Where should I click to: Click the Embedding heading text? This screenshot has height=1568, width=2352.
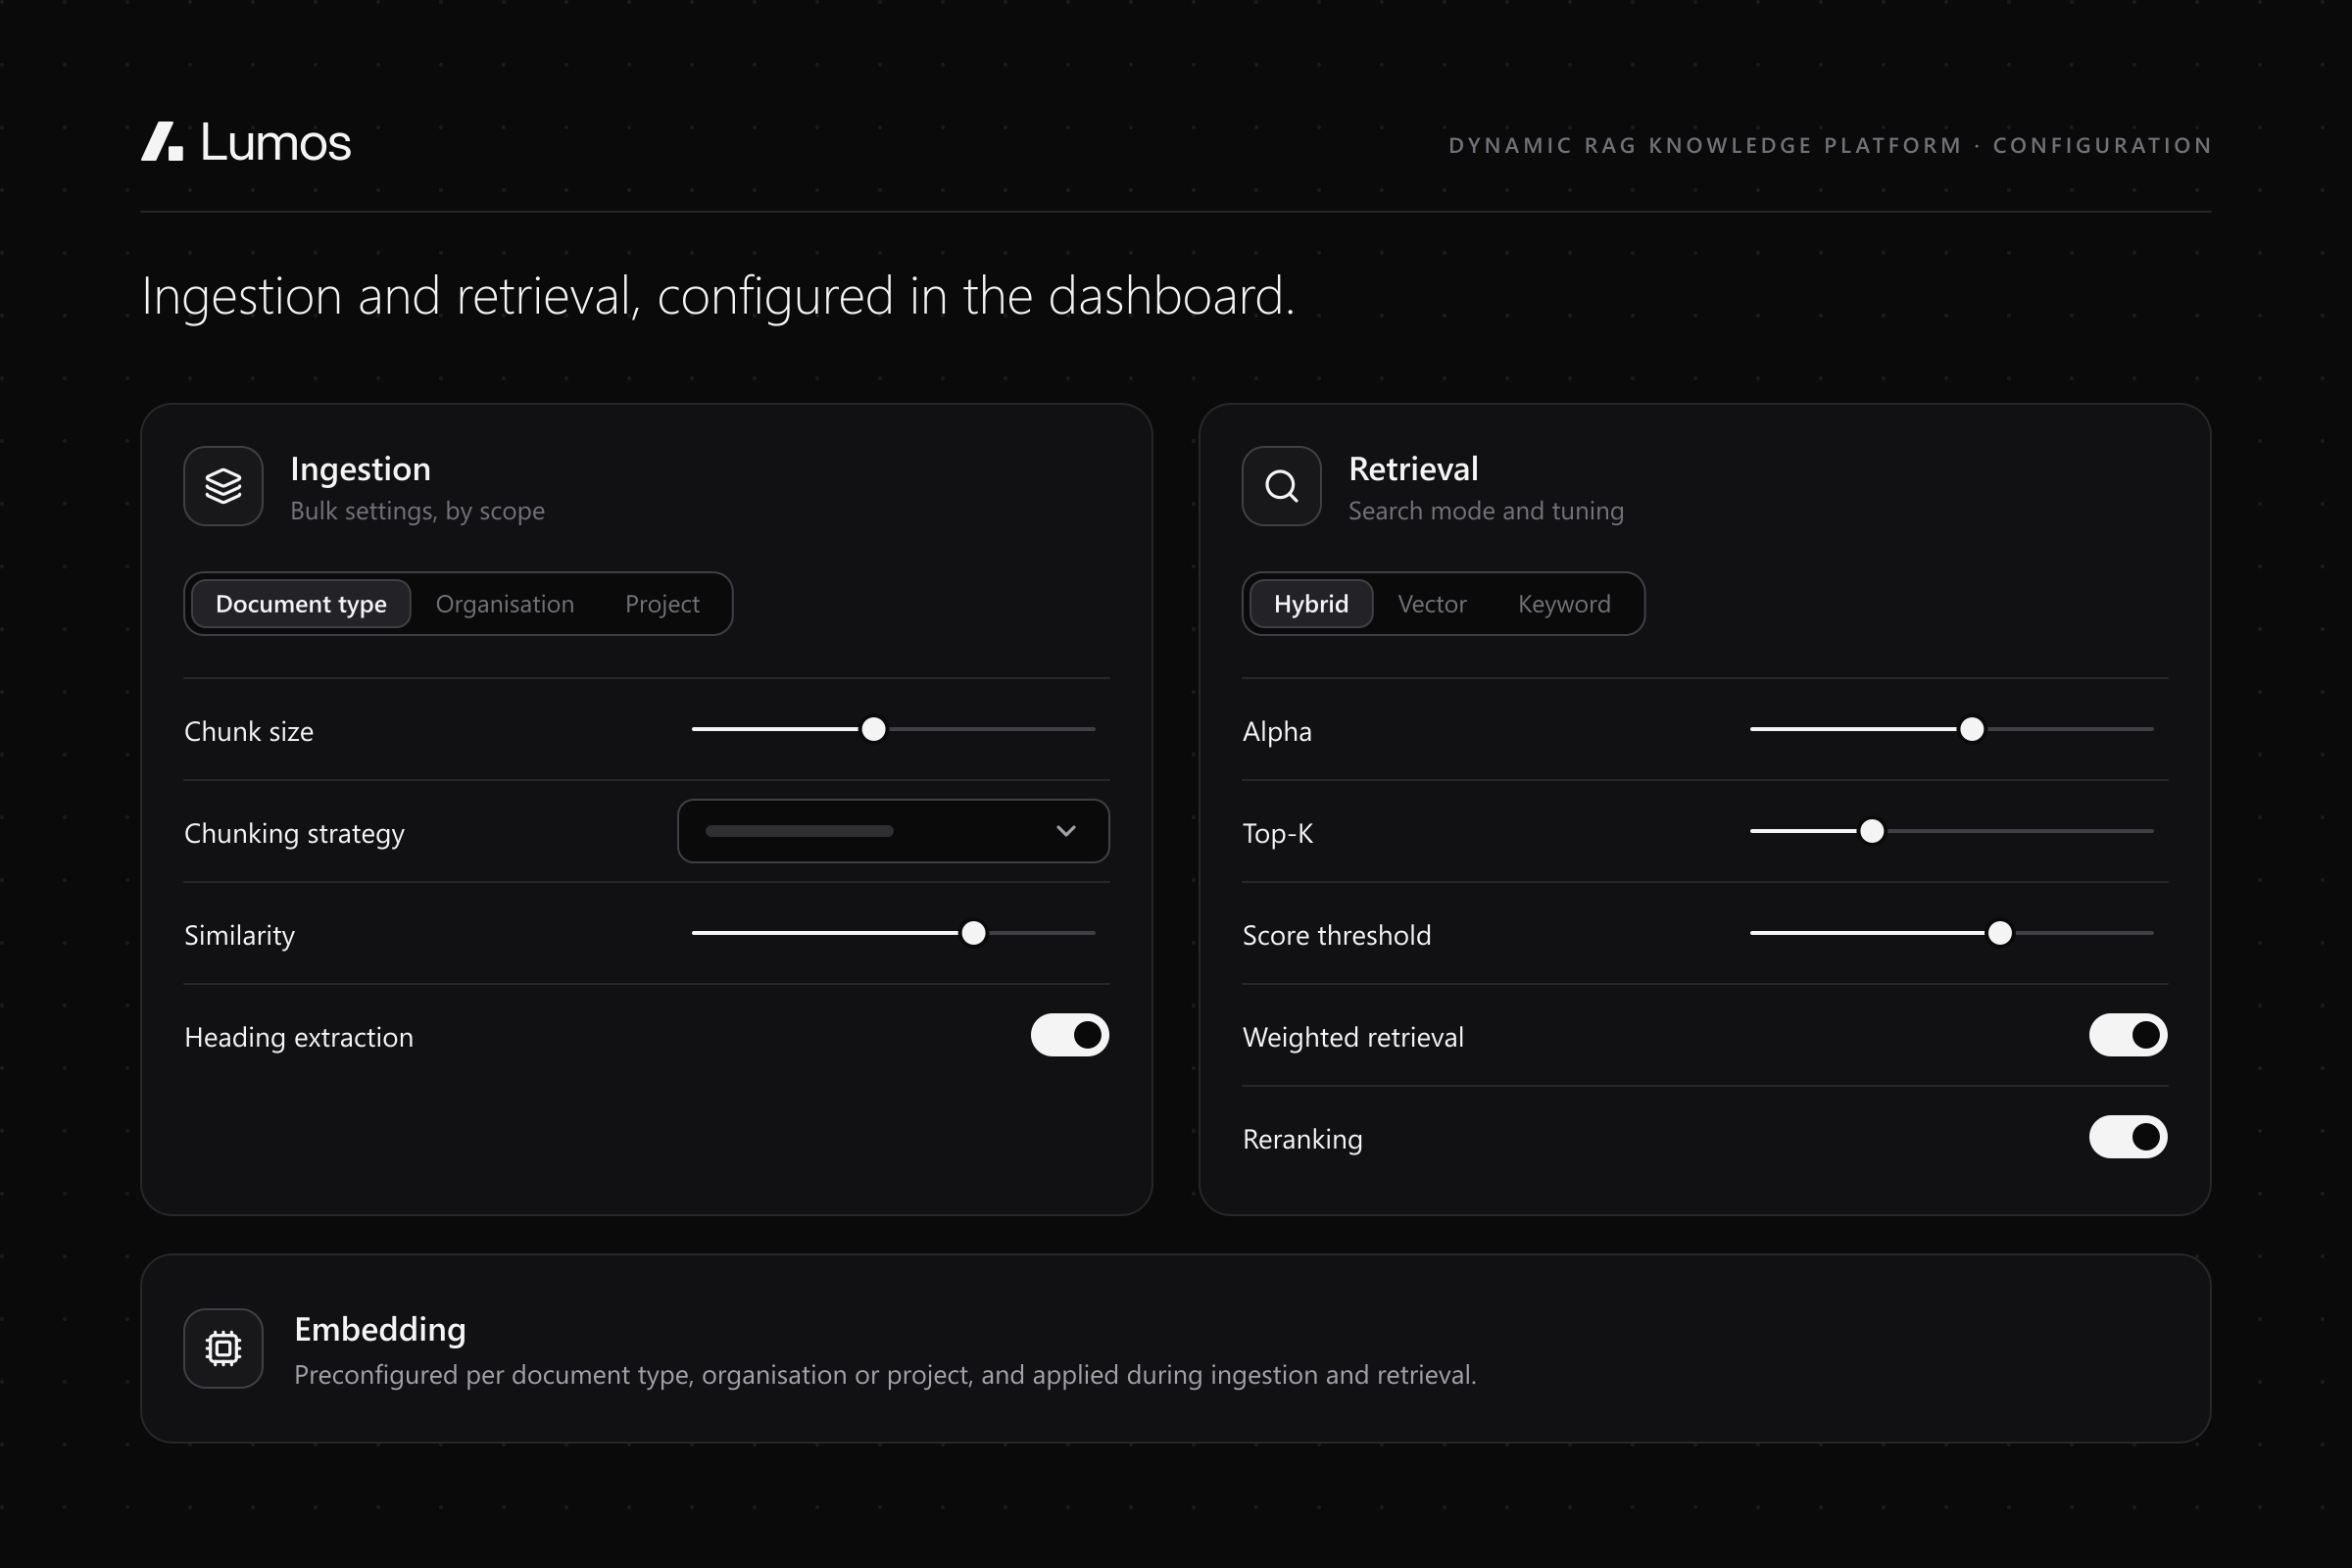pyautogui.click(x=380, y=1329)
